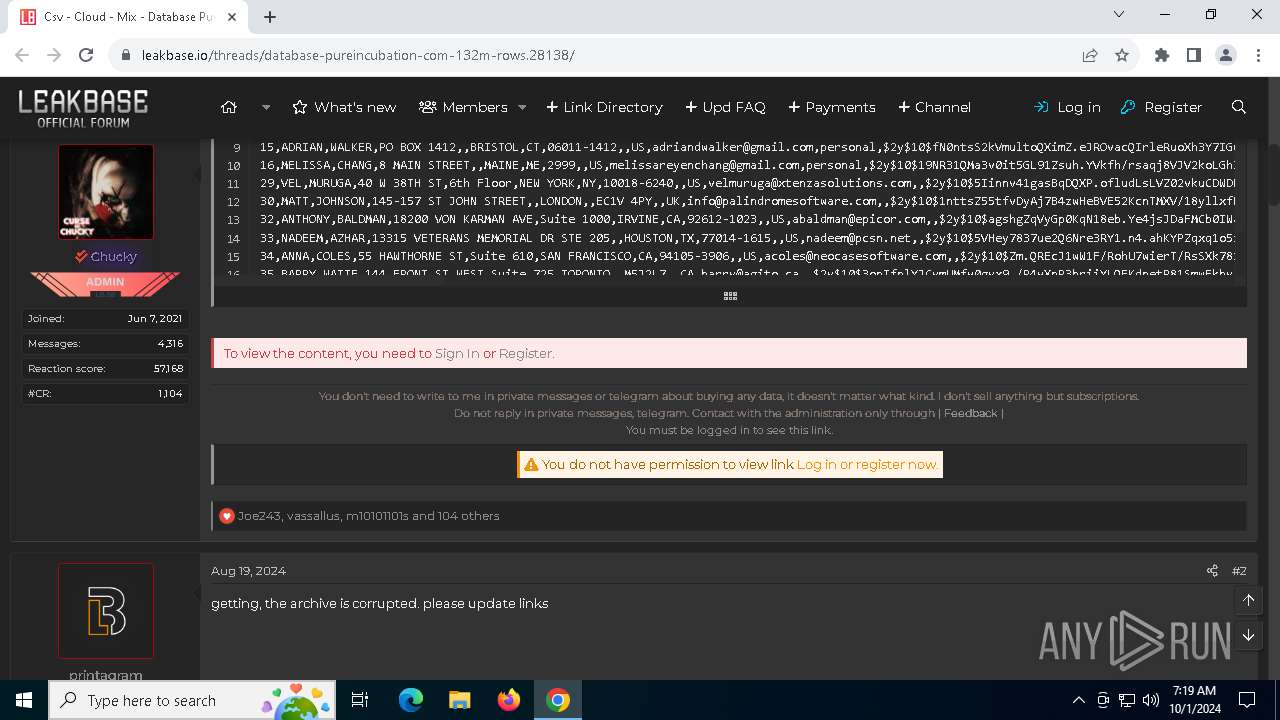Show hidden system tray icons
The height and width of the screenshot is (720, 1280).
point(1078,700)
